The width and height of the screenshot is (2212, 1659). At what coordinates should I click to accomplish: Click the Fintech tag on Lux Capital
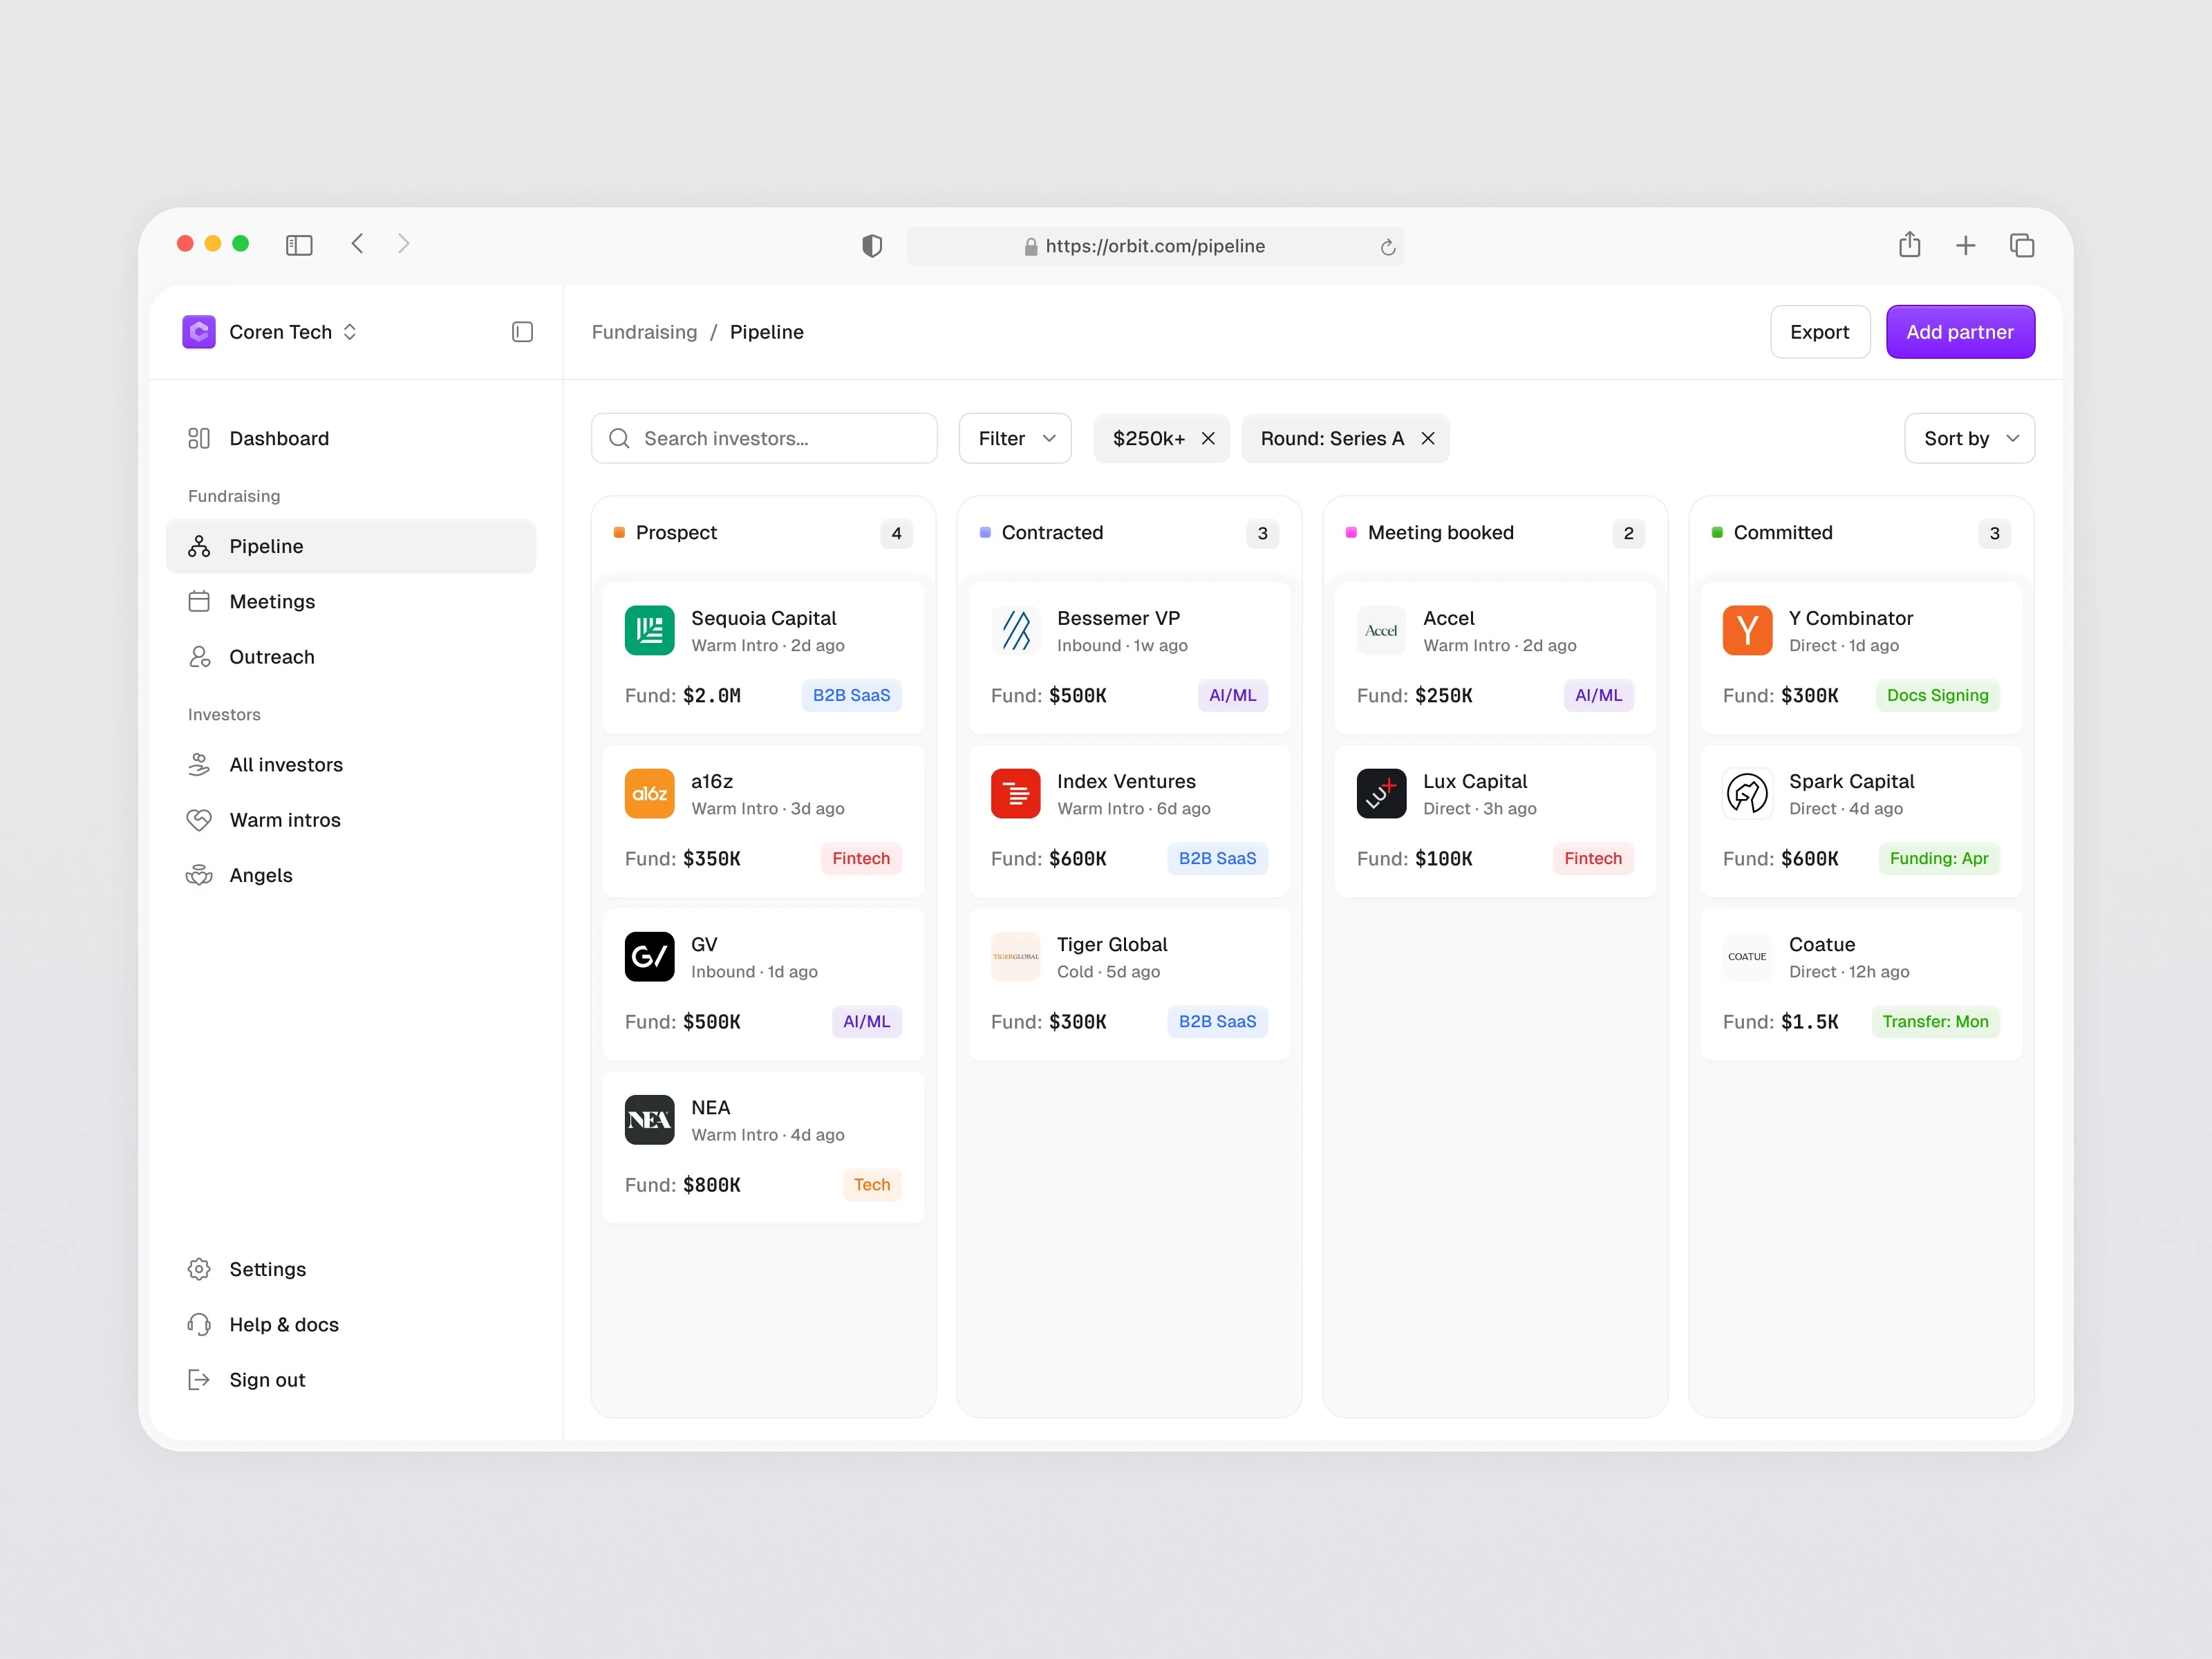pyautogui.click(x=1593, y=859)
